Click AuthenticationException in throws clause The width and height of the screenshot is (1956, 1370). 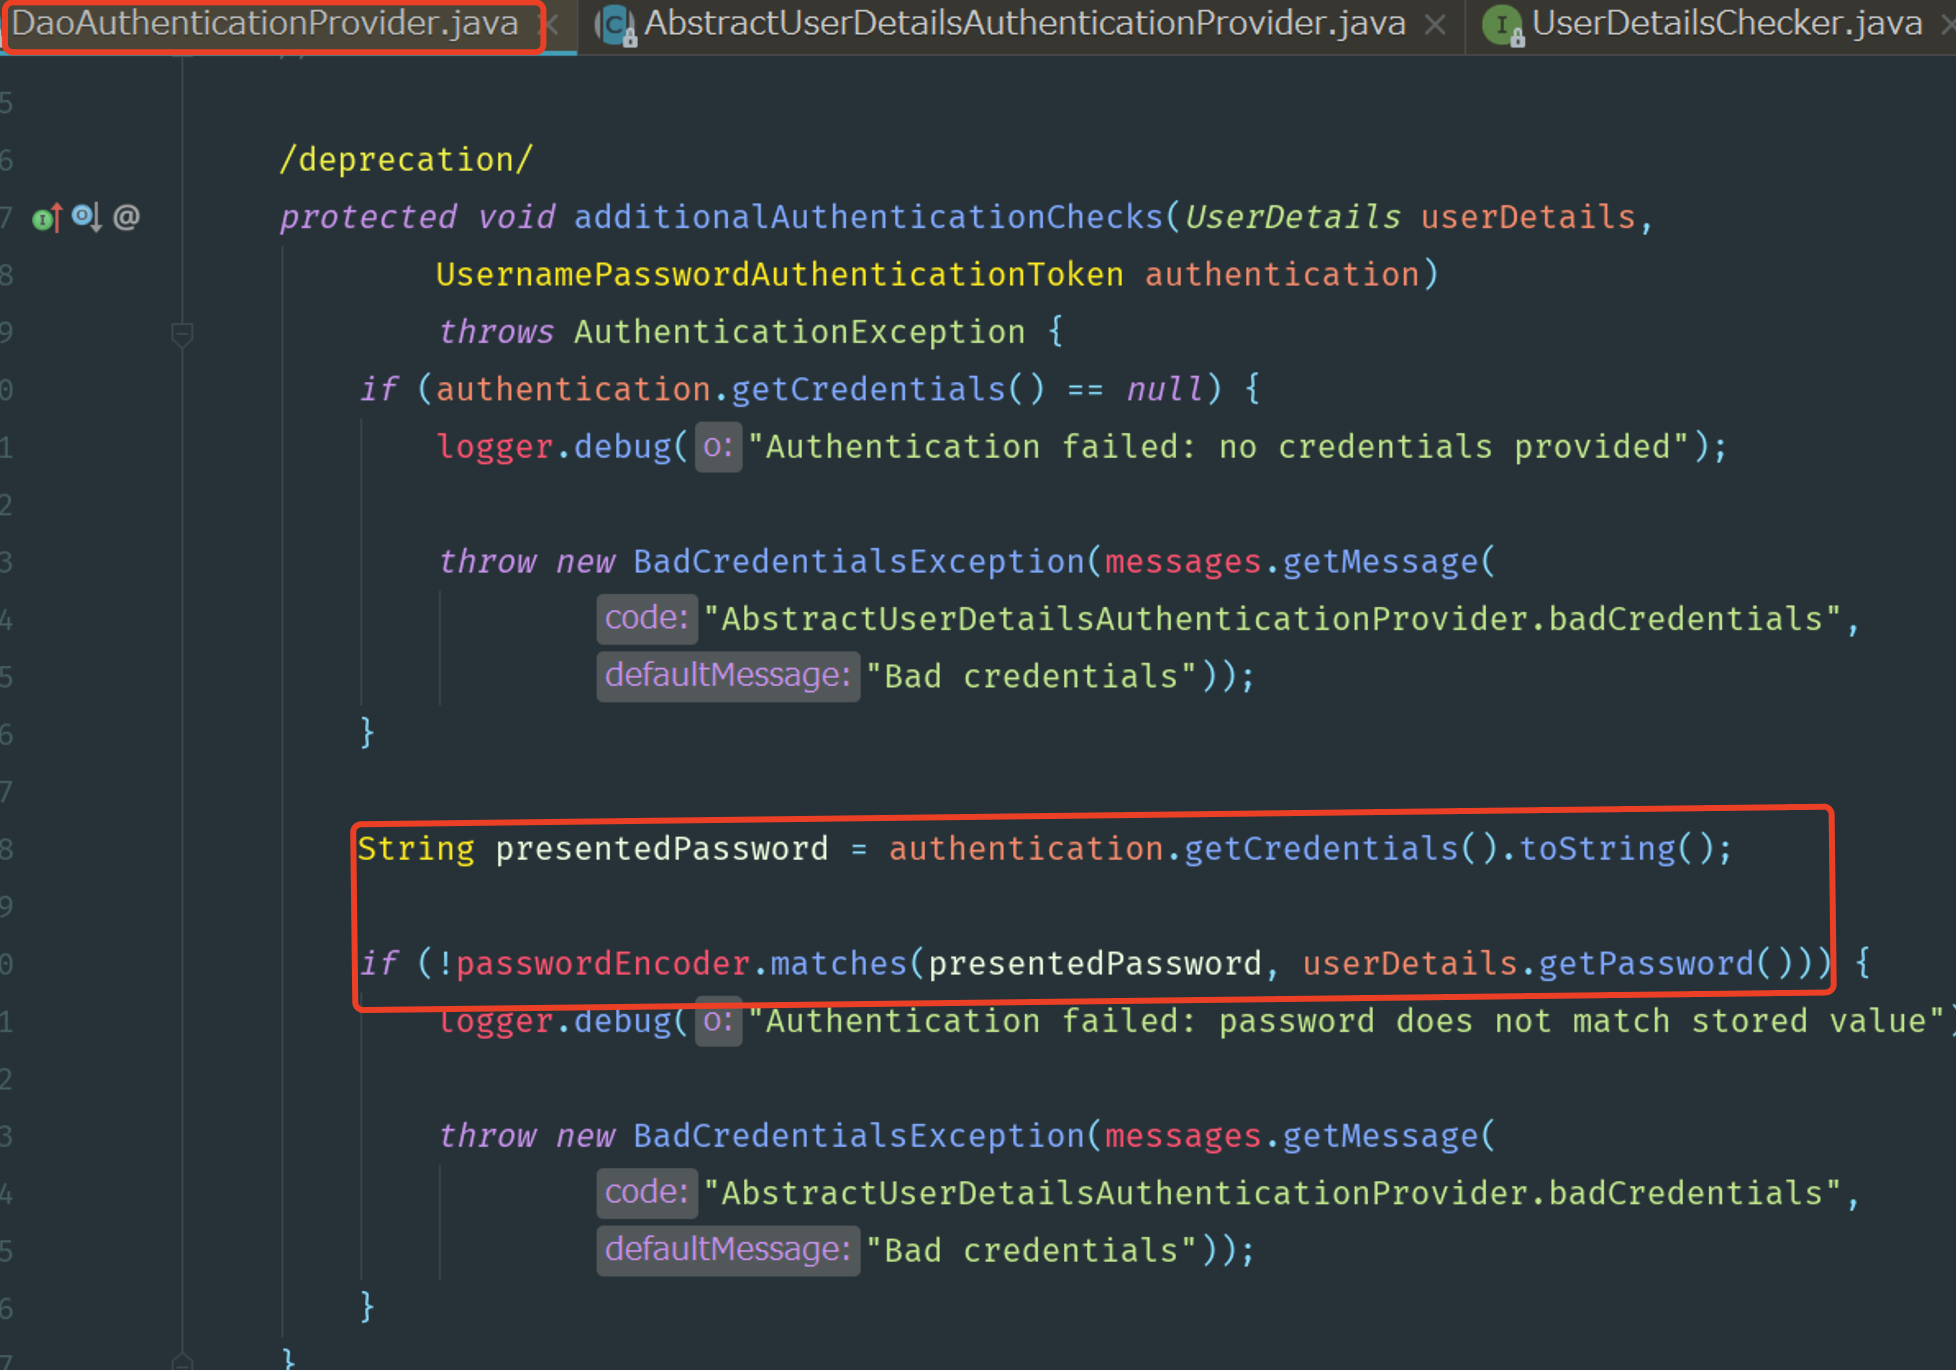pyautogui.click(x=799, y=333)
